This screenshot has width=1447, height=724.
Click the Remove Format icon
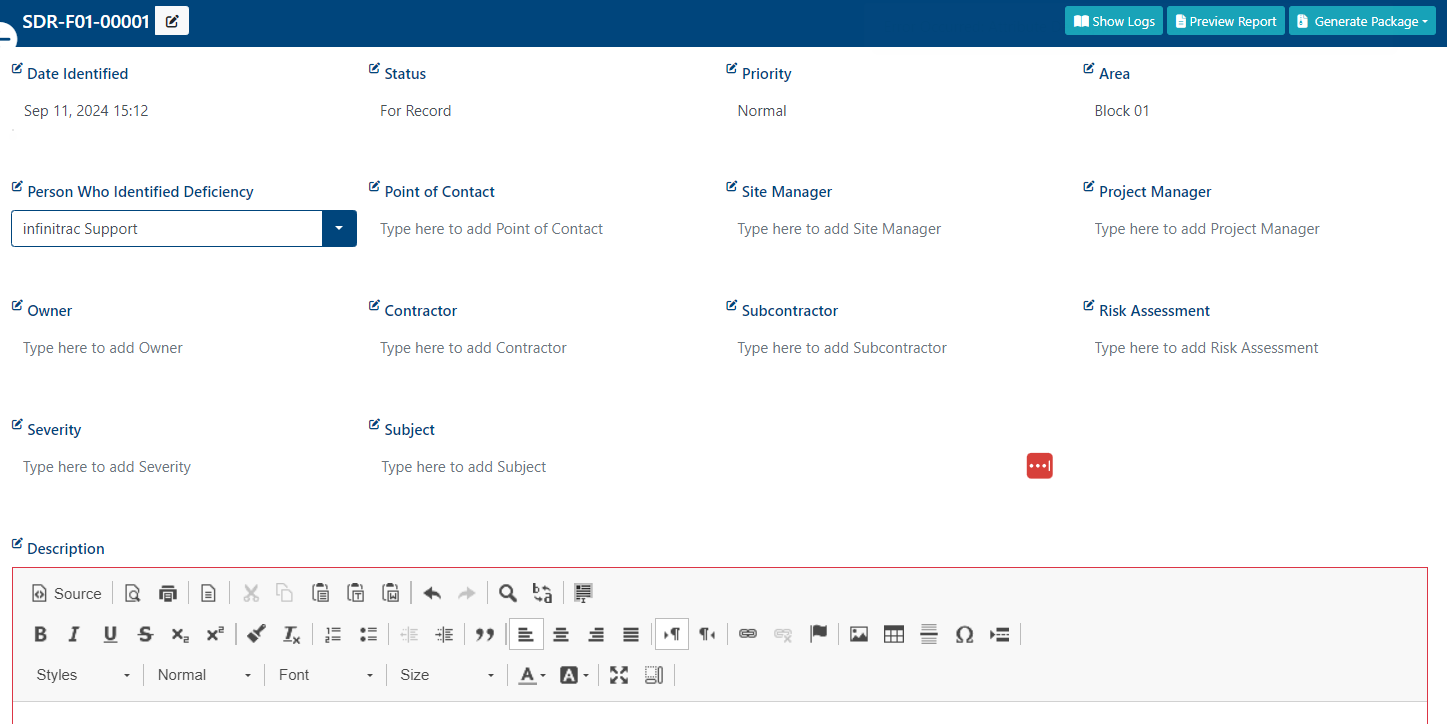click(291, 634)
